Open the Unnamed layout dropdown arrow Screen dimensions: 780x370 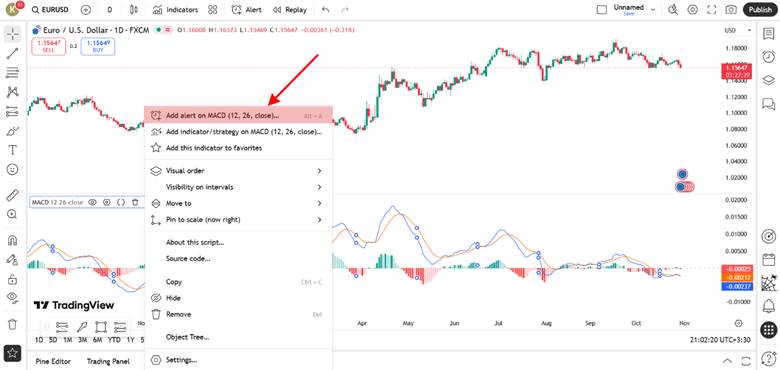coord(653,9)
